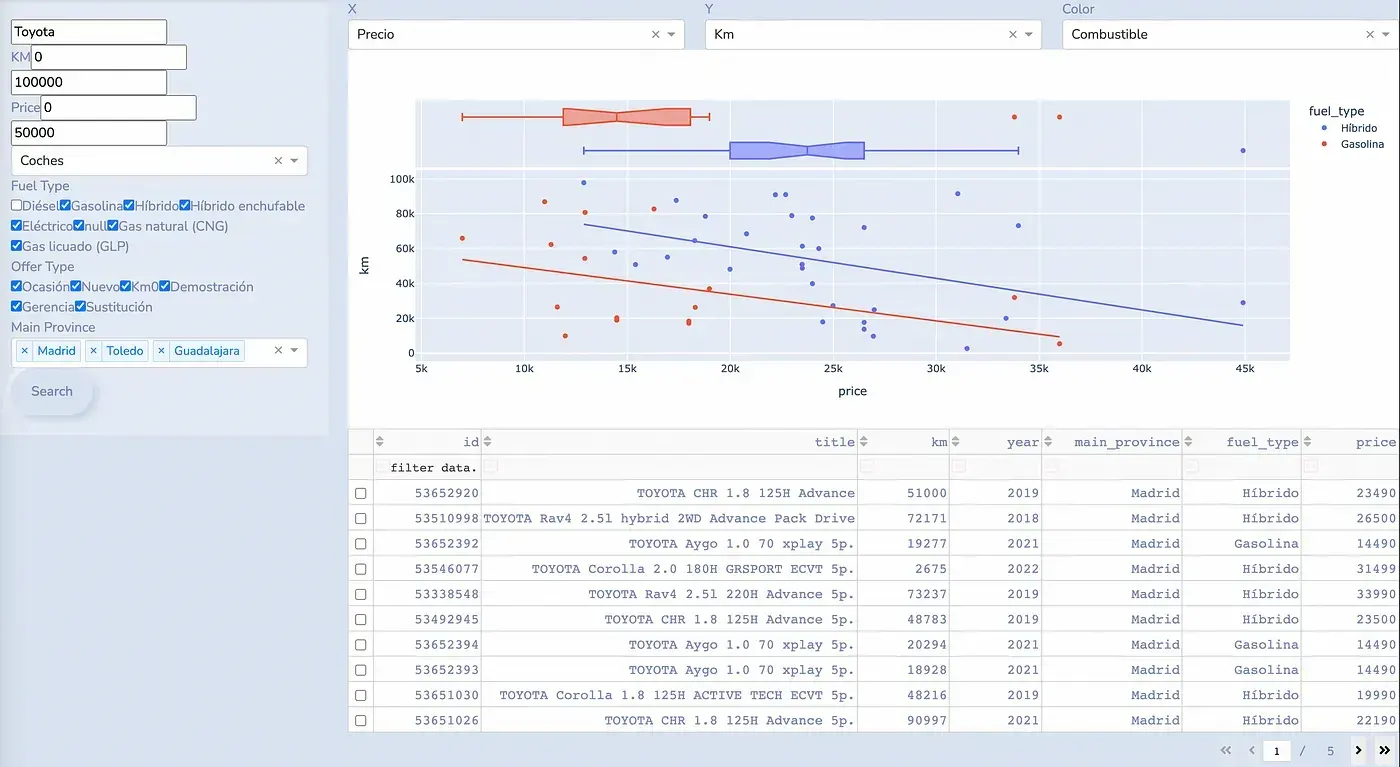
Task: Clear the Y axis Km selection
Action: point(1013,34)
